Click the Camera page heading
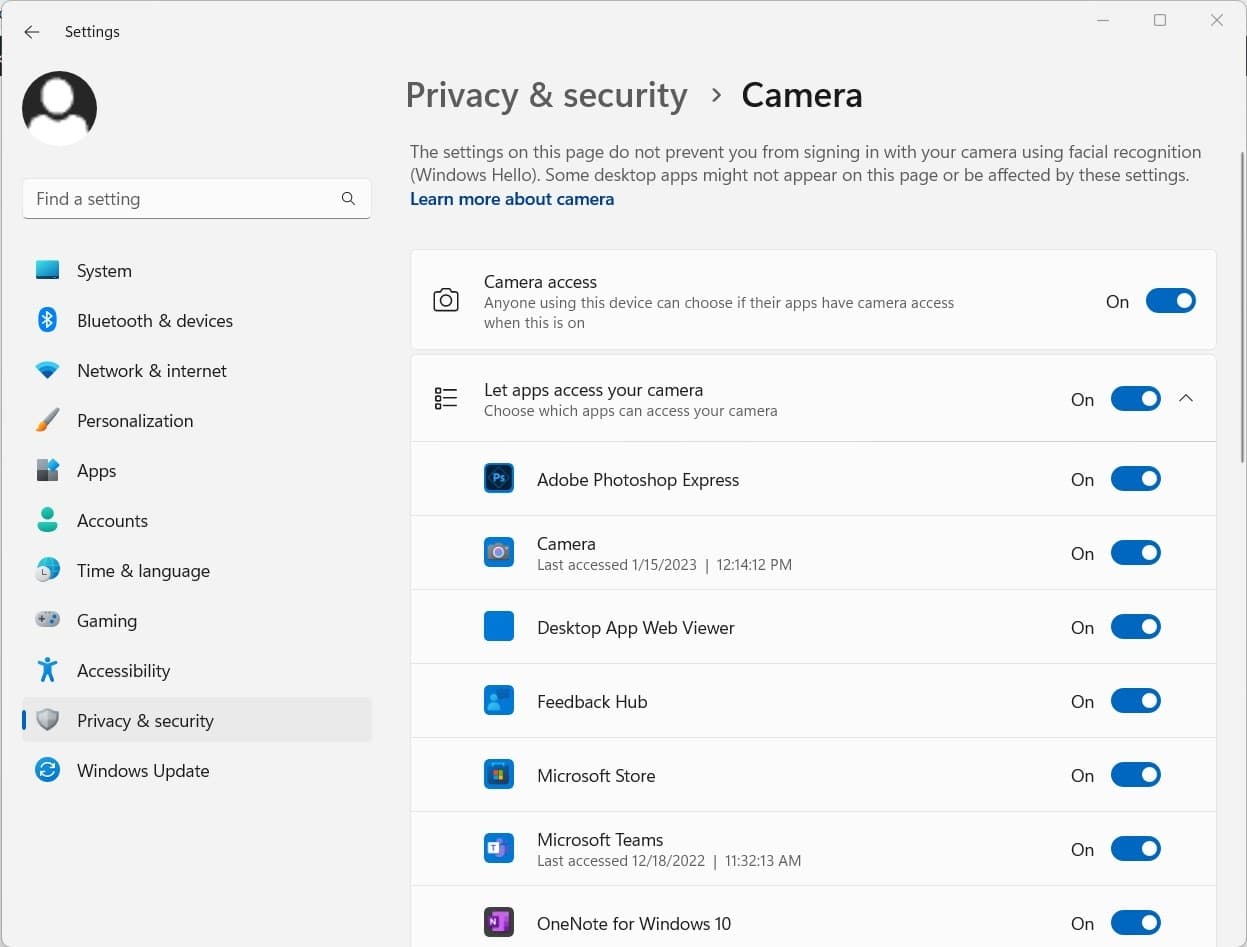Viewport: 1247px width, 947px height. pos(802,95)
